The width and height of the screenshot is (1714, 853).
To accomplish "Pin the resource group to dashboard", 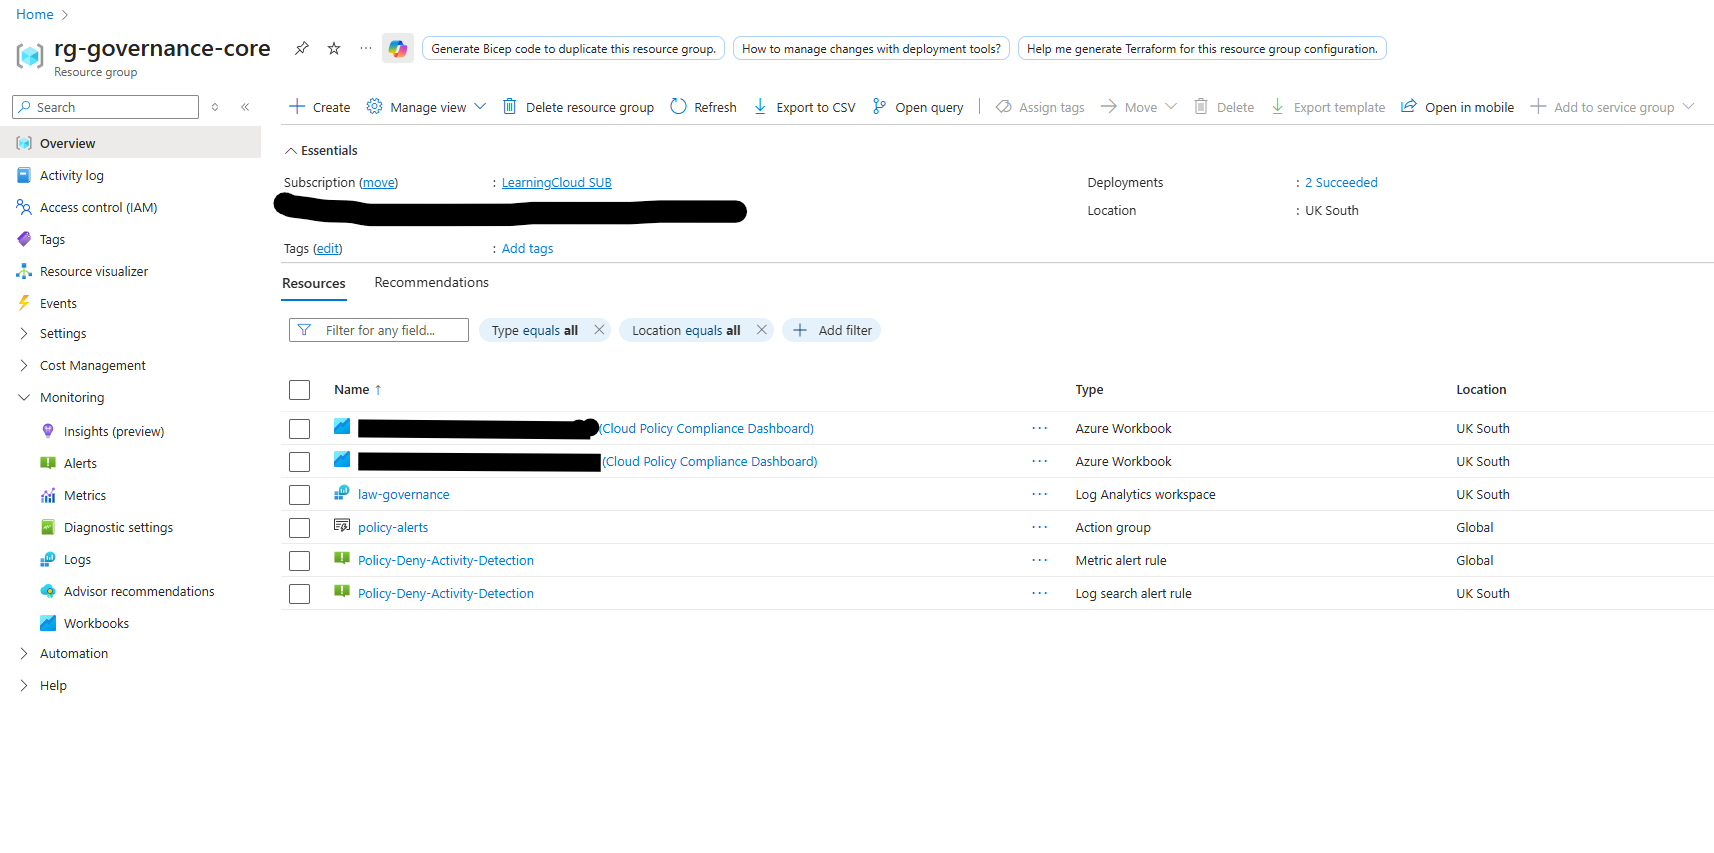I will (301, 48).
